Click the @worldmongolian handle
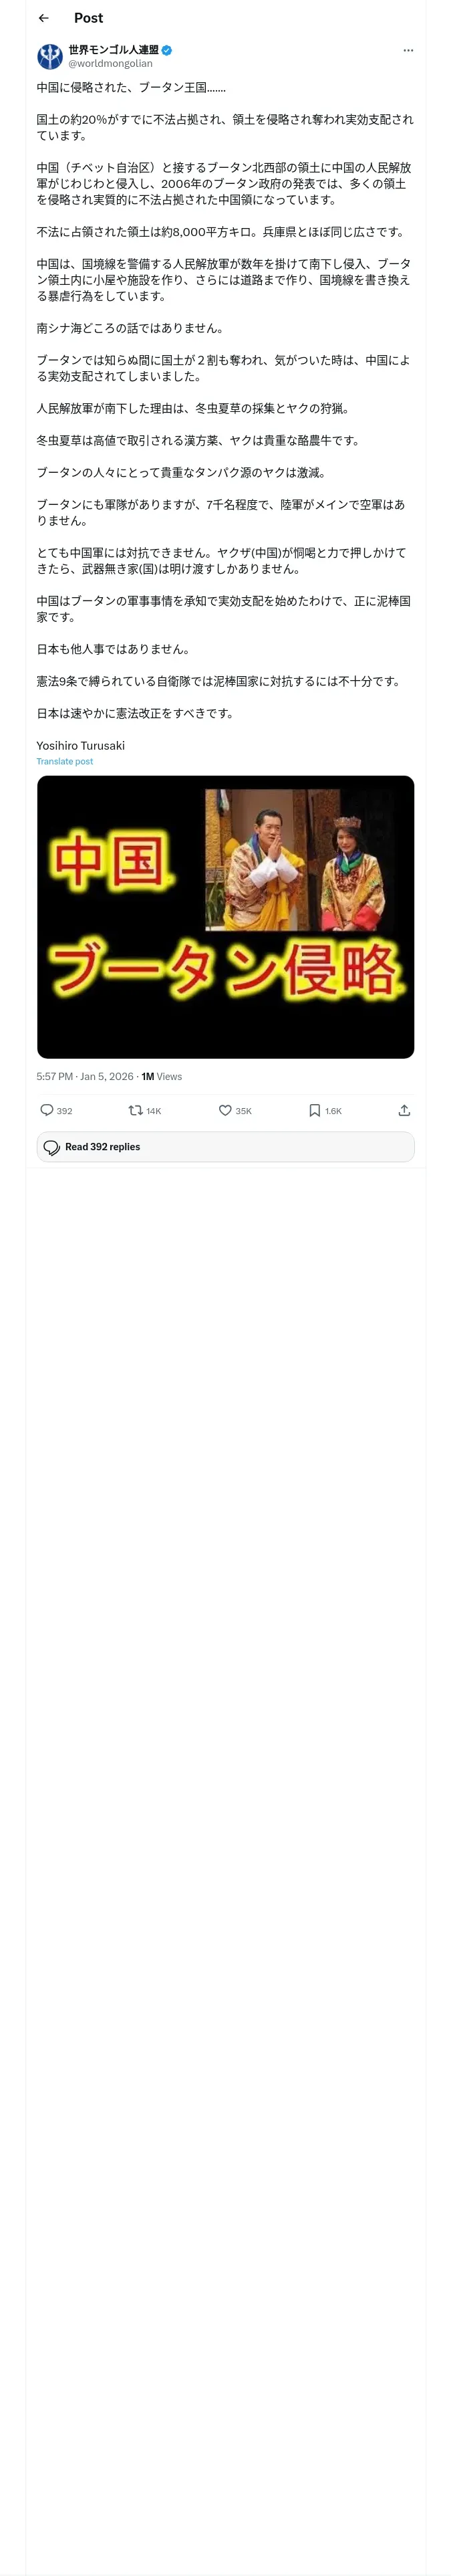The width and height of the screenshot is (451, 2576). (x=110, y=63)
